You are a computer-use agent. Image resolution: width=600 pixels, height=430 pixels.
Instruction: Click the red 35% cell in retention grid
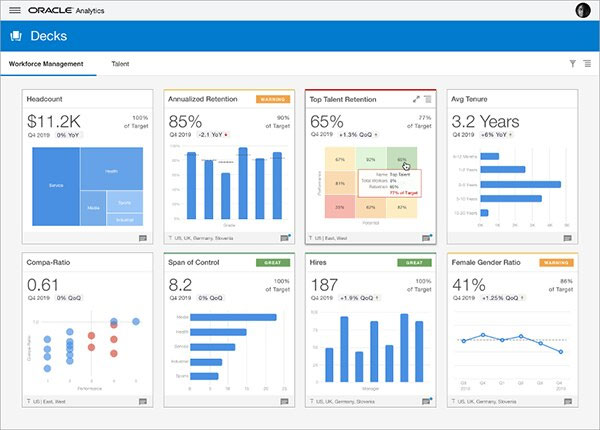pyautogui.click(x=341, y=207)
